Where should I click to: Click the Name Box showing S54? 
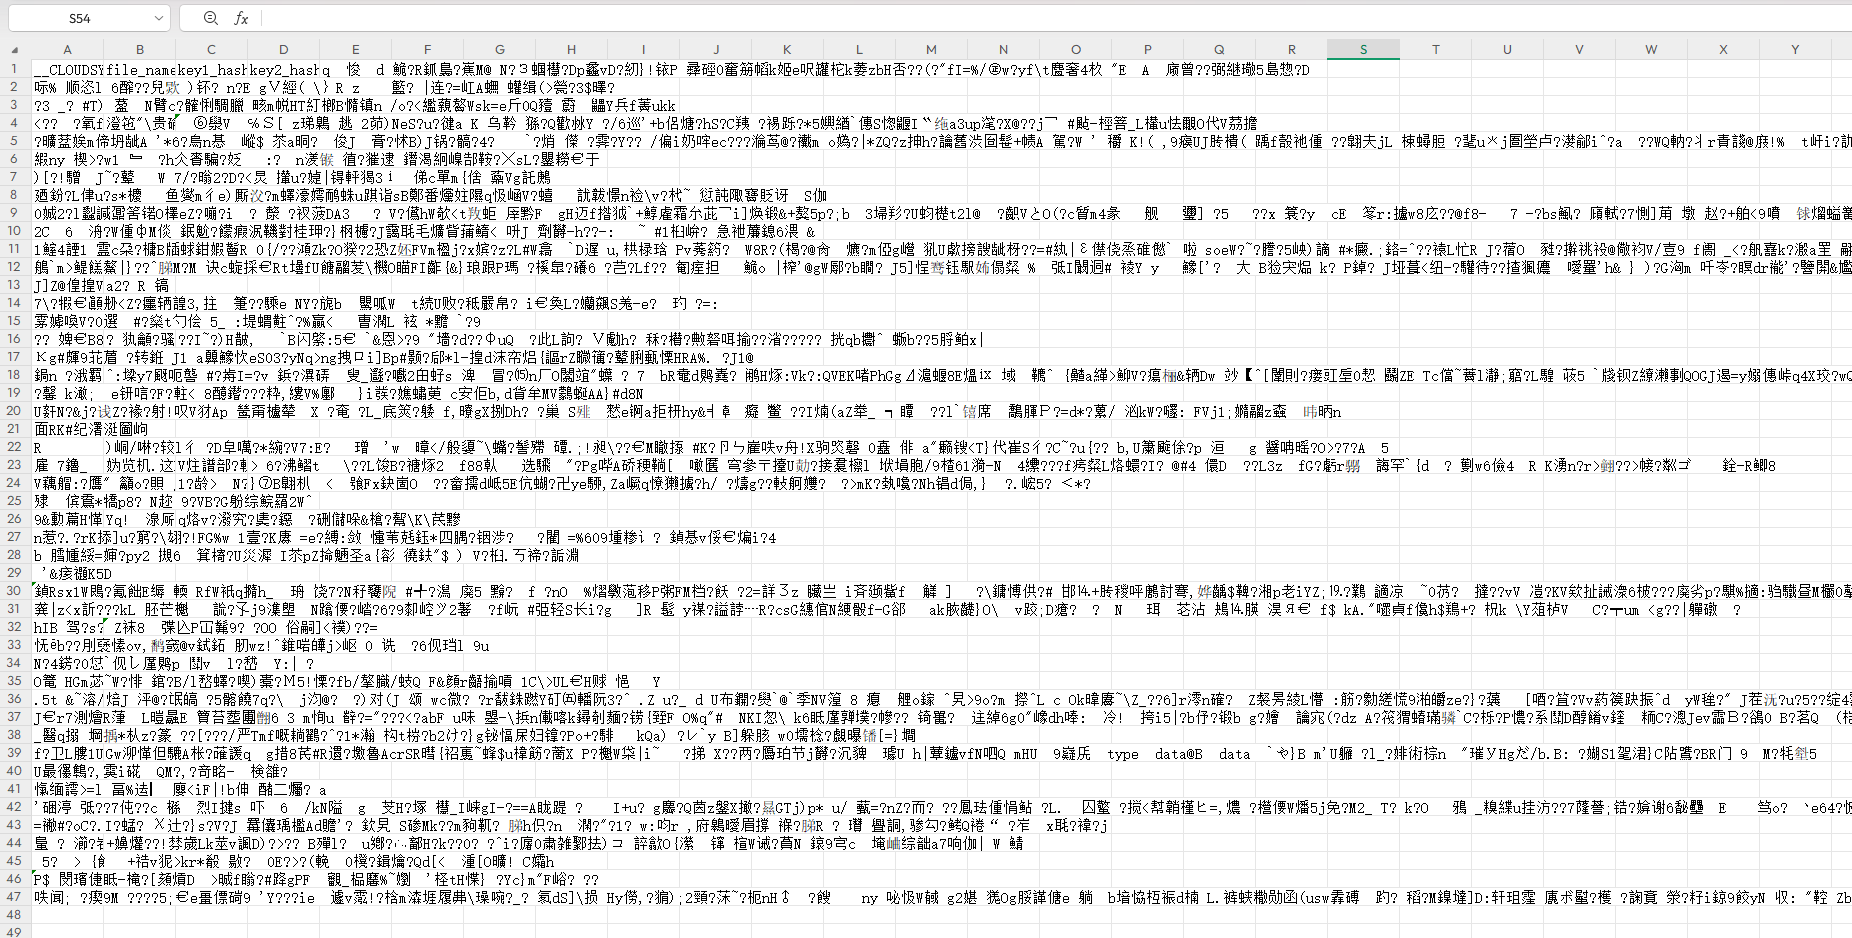tap(80, 17)
